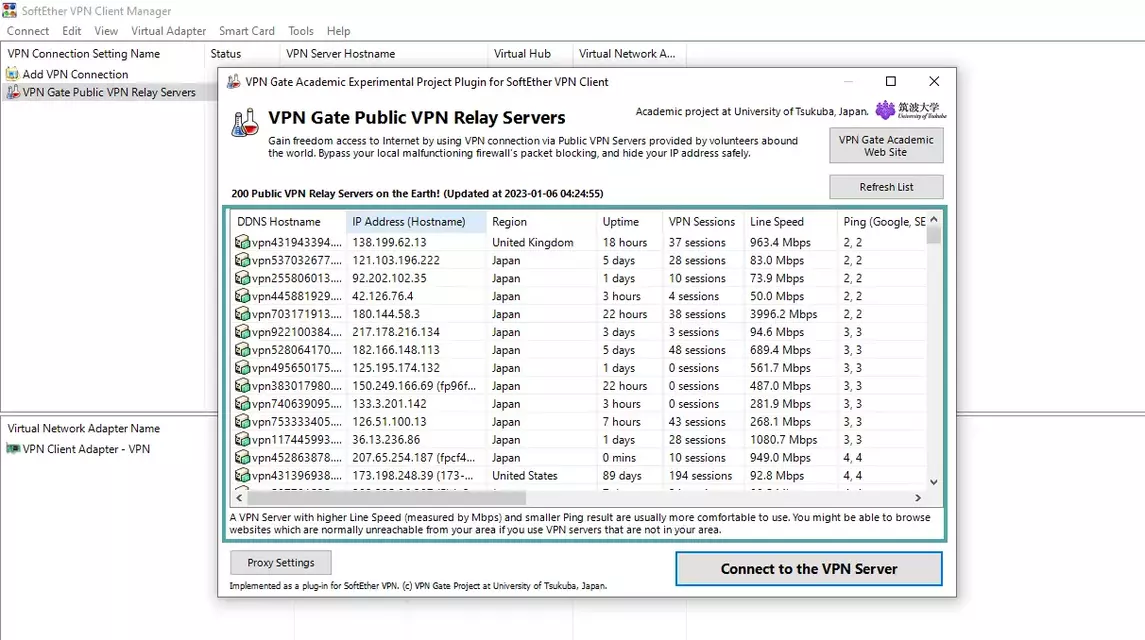Click the server icon for vpn452863878 row

click(242, 457)
